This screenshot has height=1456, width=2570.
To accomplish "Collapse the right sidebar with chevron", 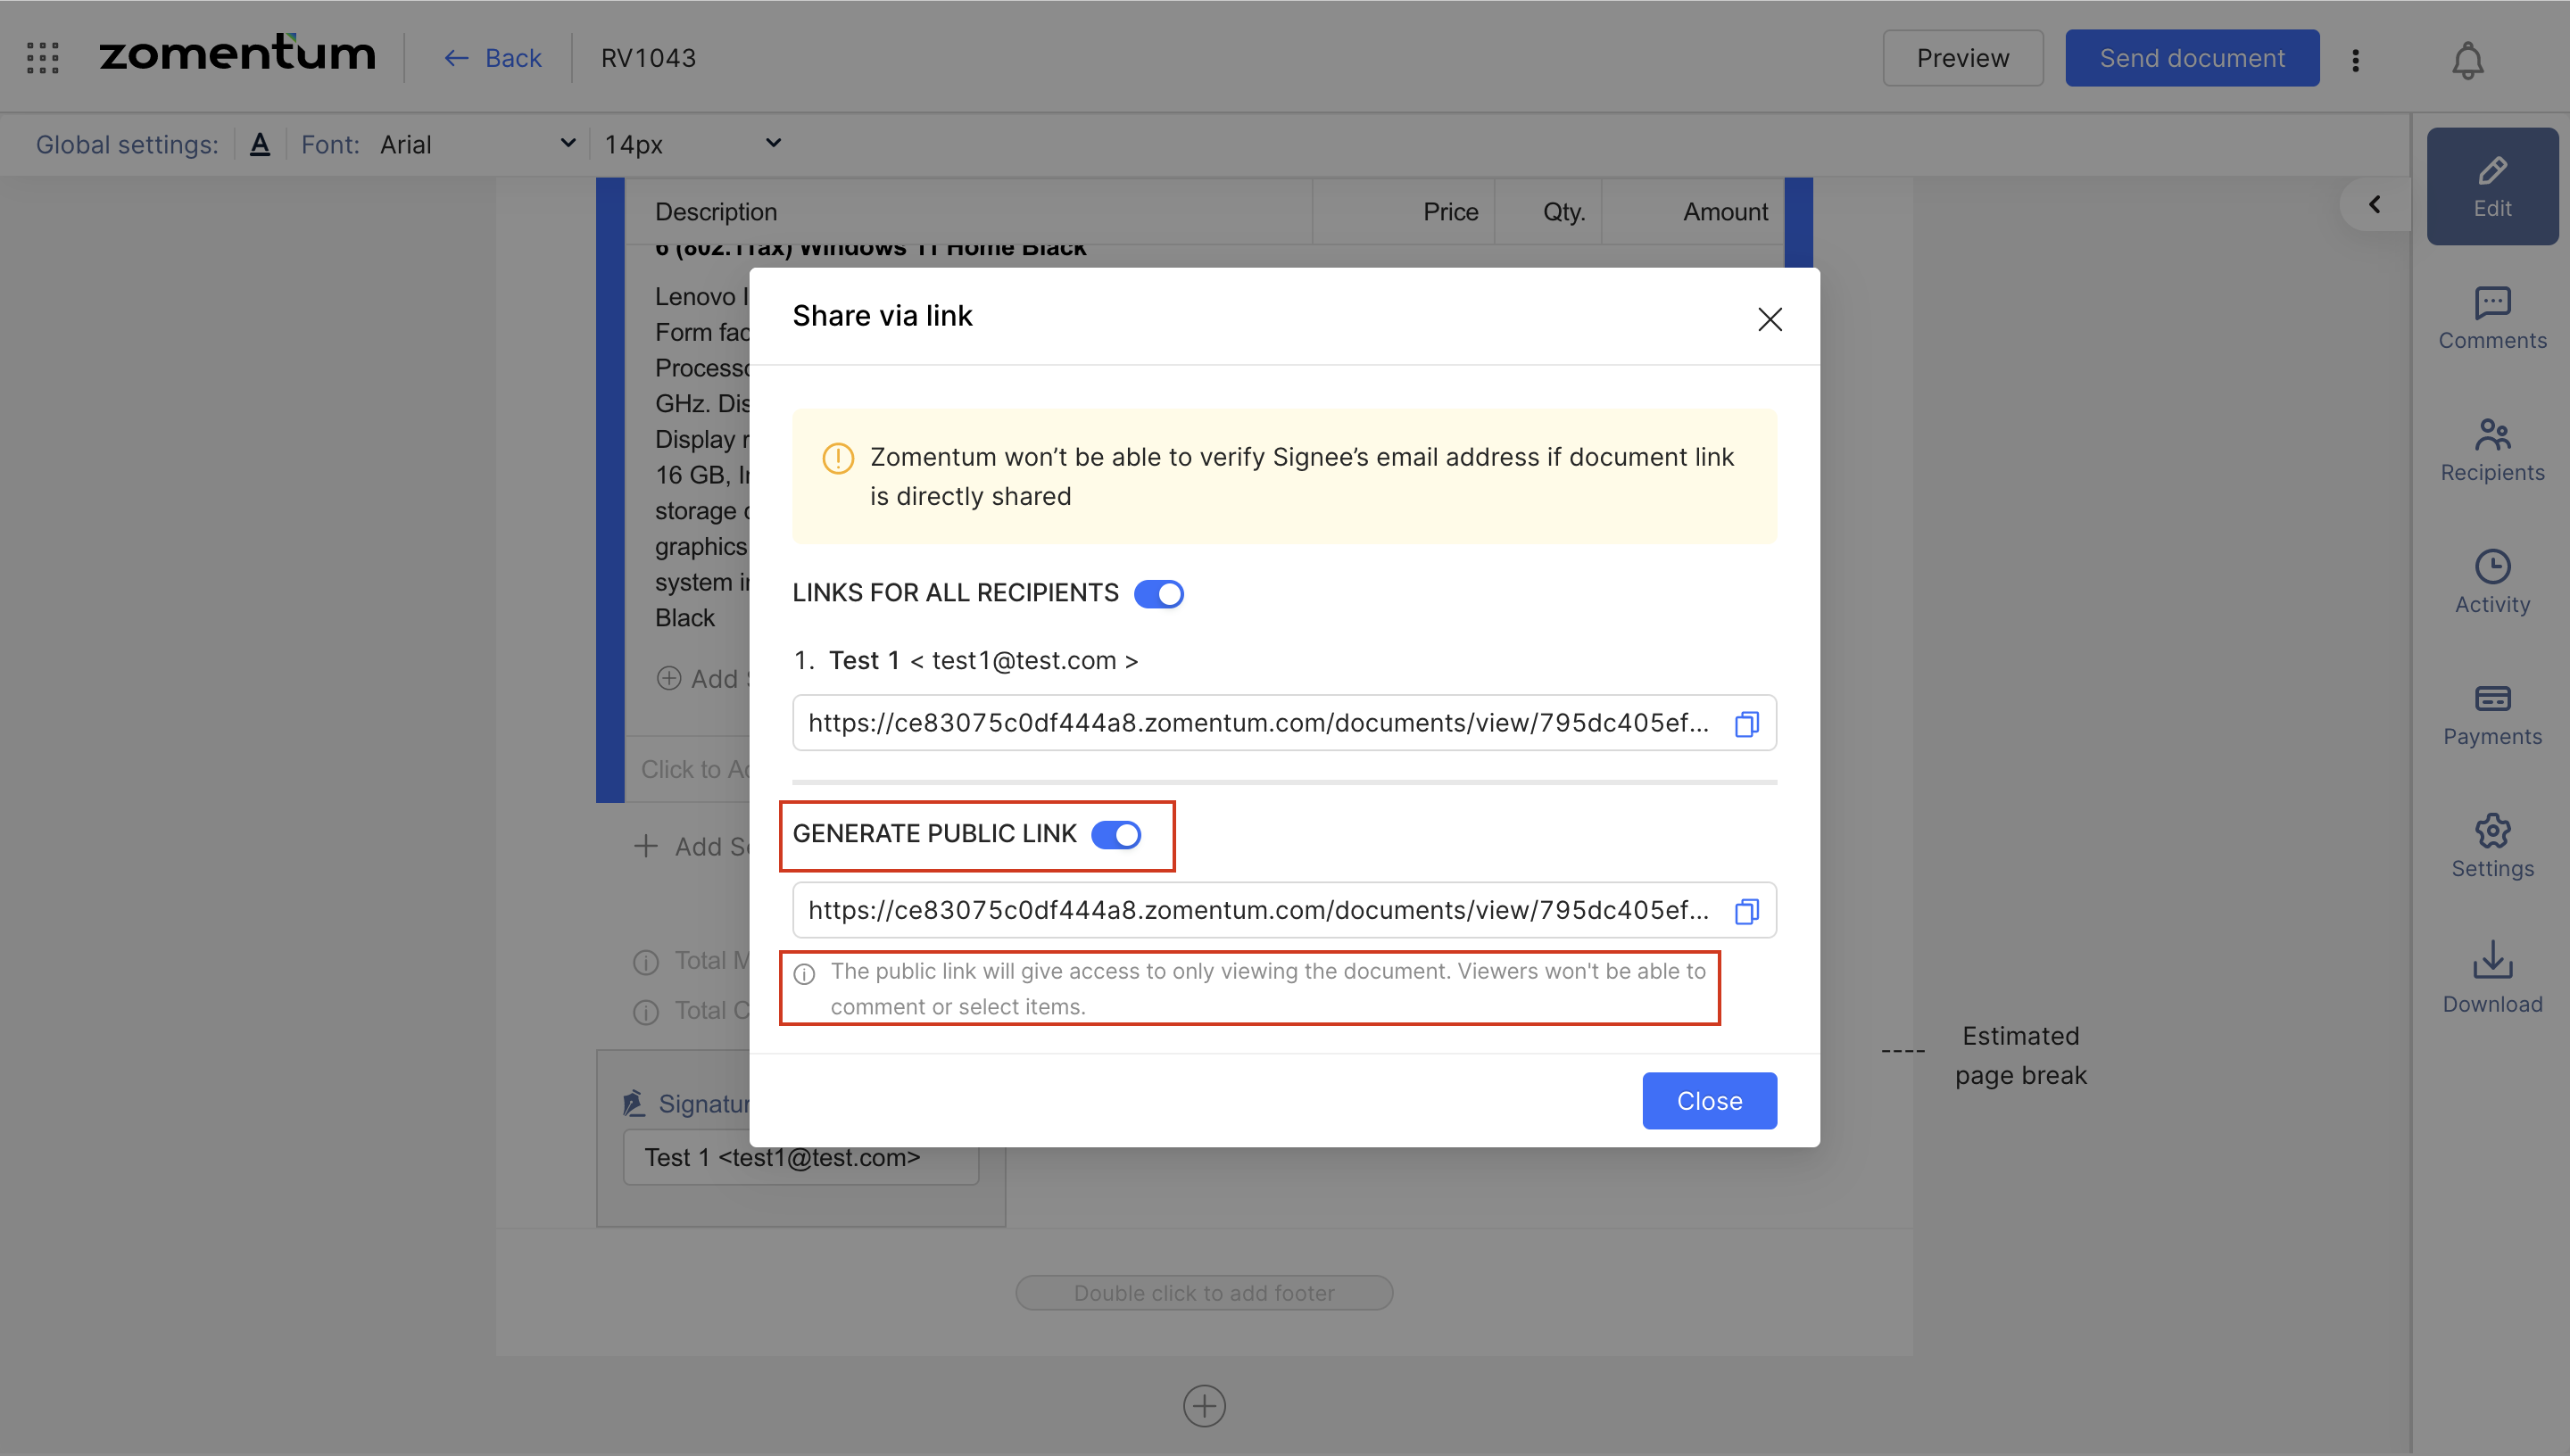I will (x=2374, y=205).
